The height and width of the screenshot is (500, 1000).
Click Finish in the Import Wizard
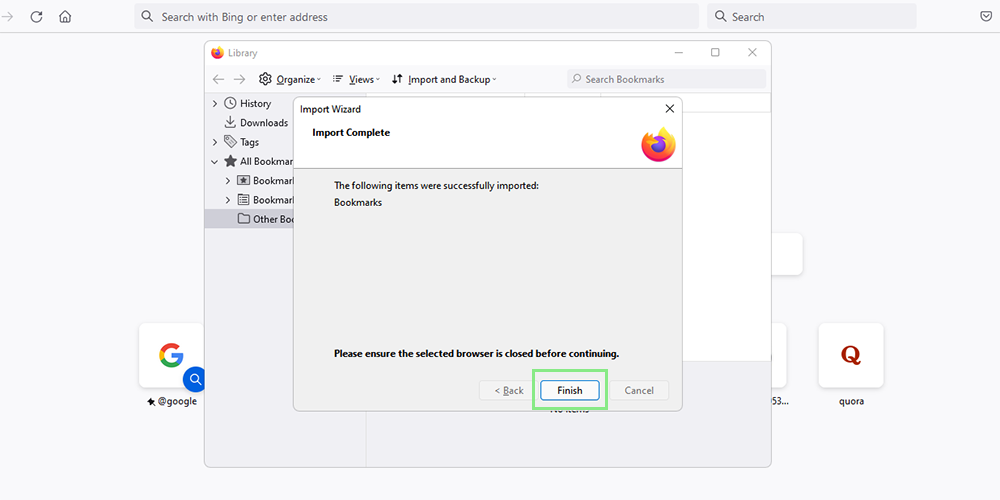(x=570, y=390)
